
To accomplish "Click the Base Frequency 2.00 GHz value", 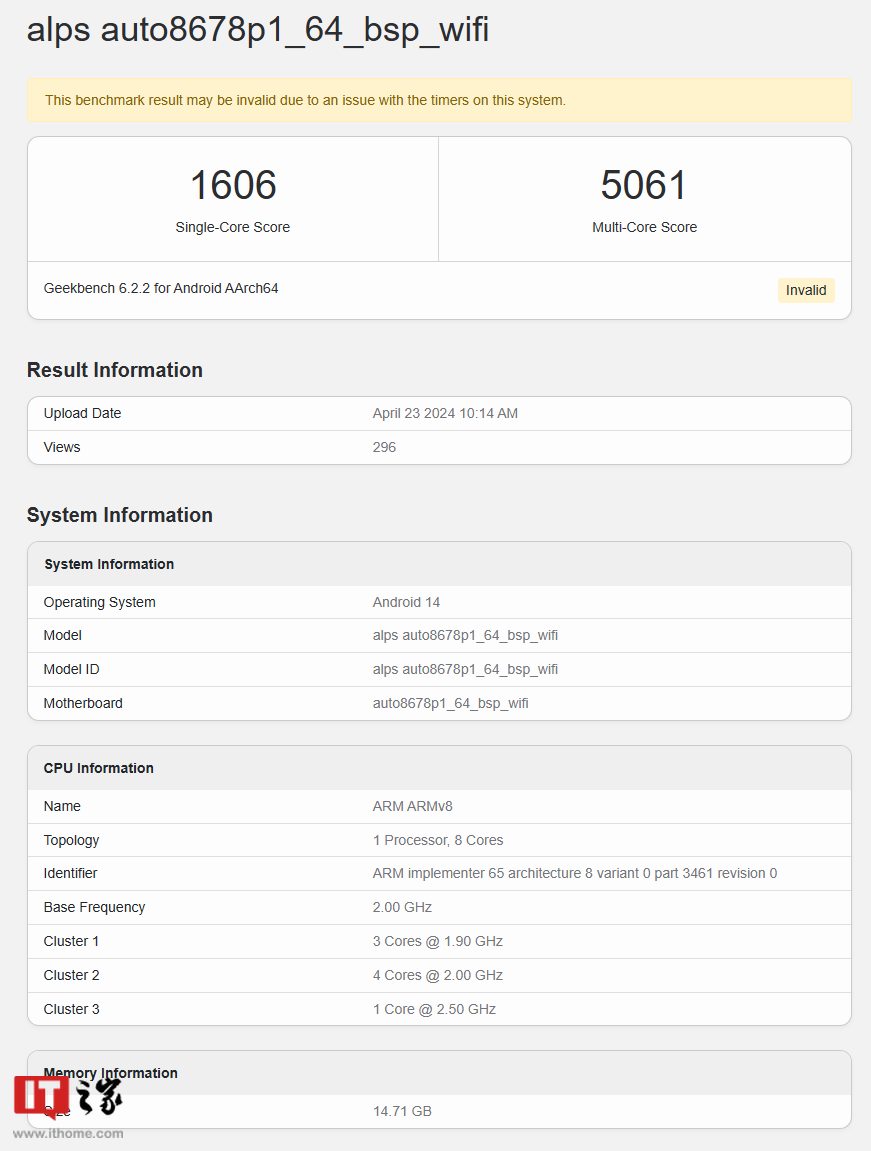I will coord(402,907).
